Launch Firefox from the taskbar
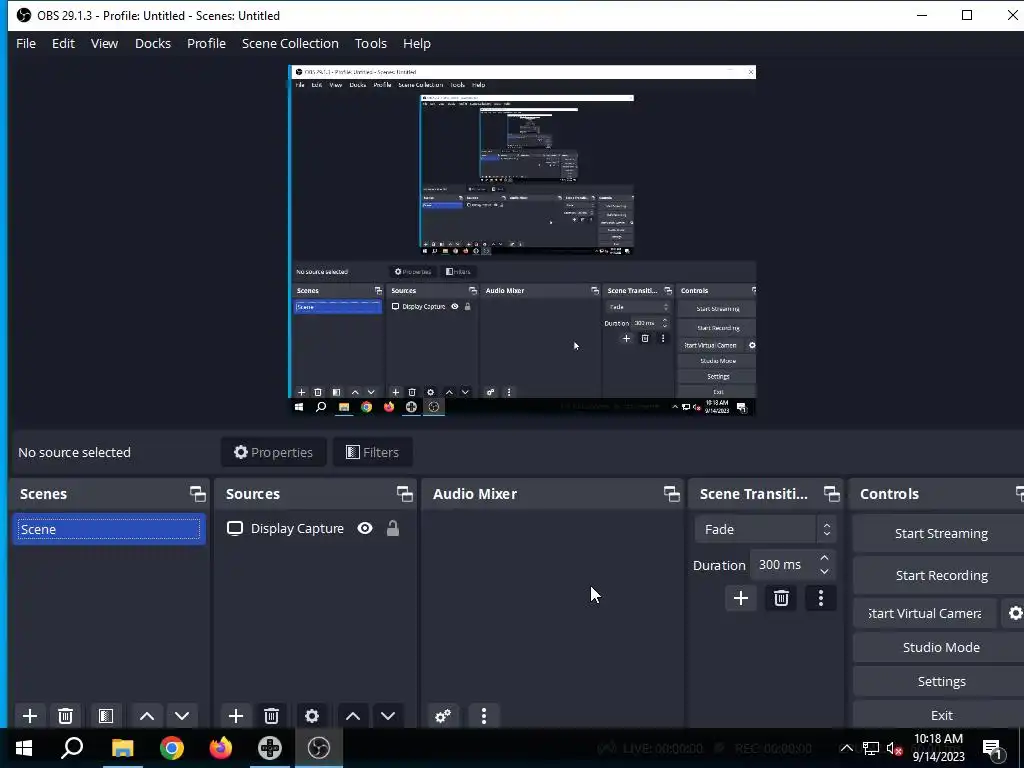This screenshot has height=768, width=1024. (221, 748)
